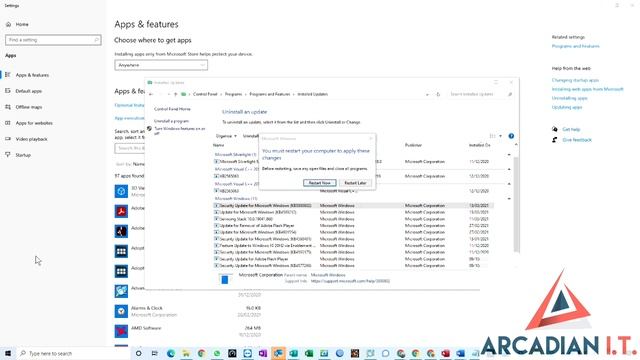Select Servicing Stack 10.0.19041.860 row

pyautogui.click(x=353, y=219)
